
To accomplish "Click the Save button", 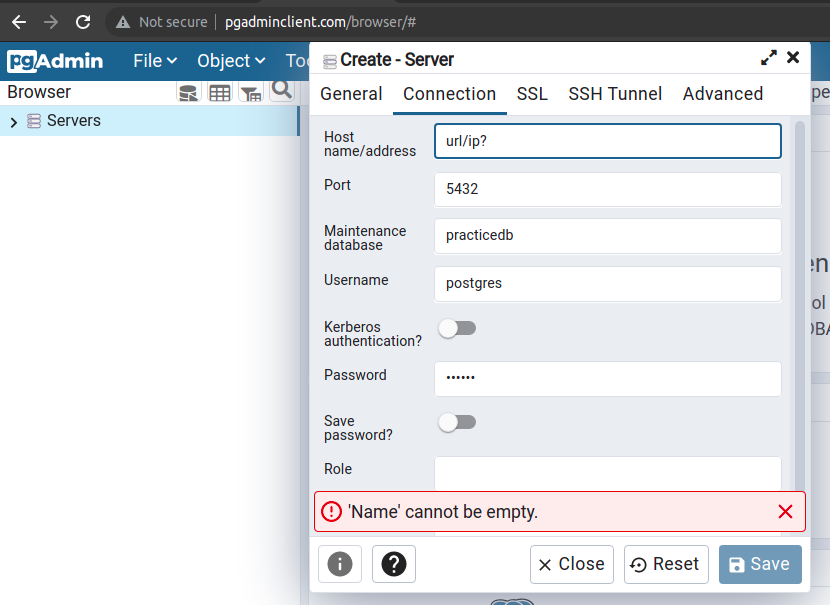I will (760, 564).
